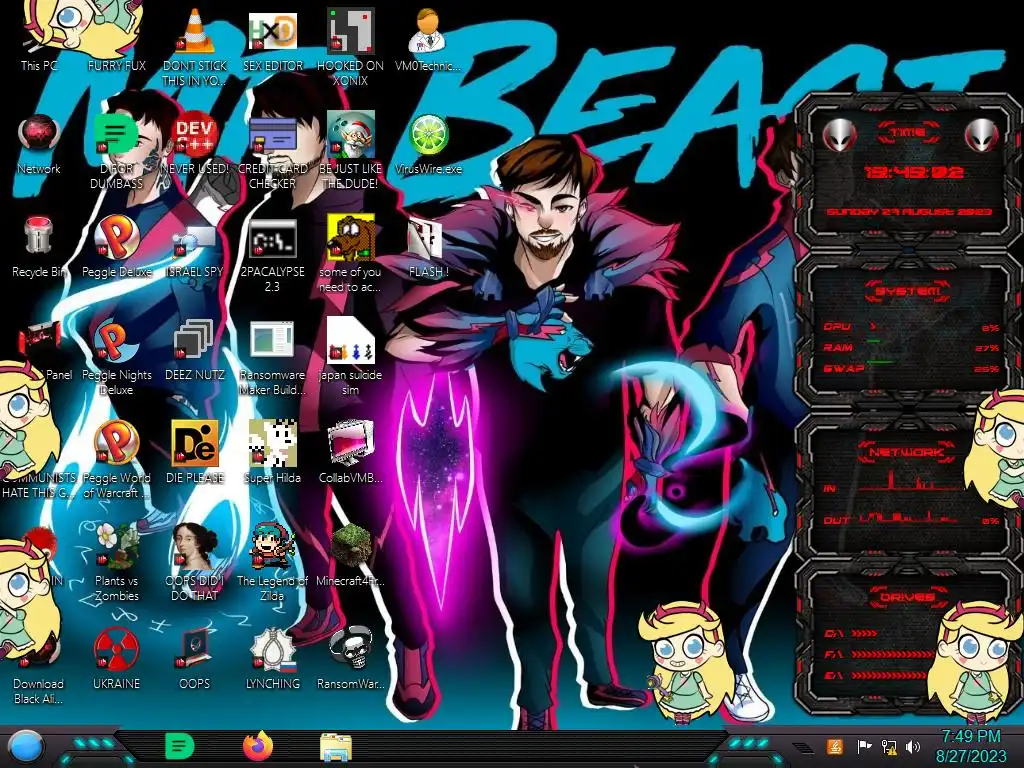This screenshot has width=1024, height=768.
Task: Launch Super Hilda
Action: [x=272, y=452]
